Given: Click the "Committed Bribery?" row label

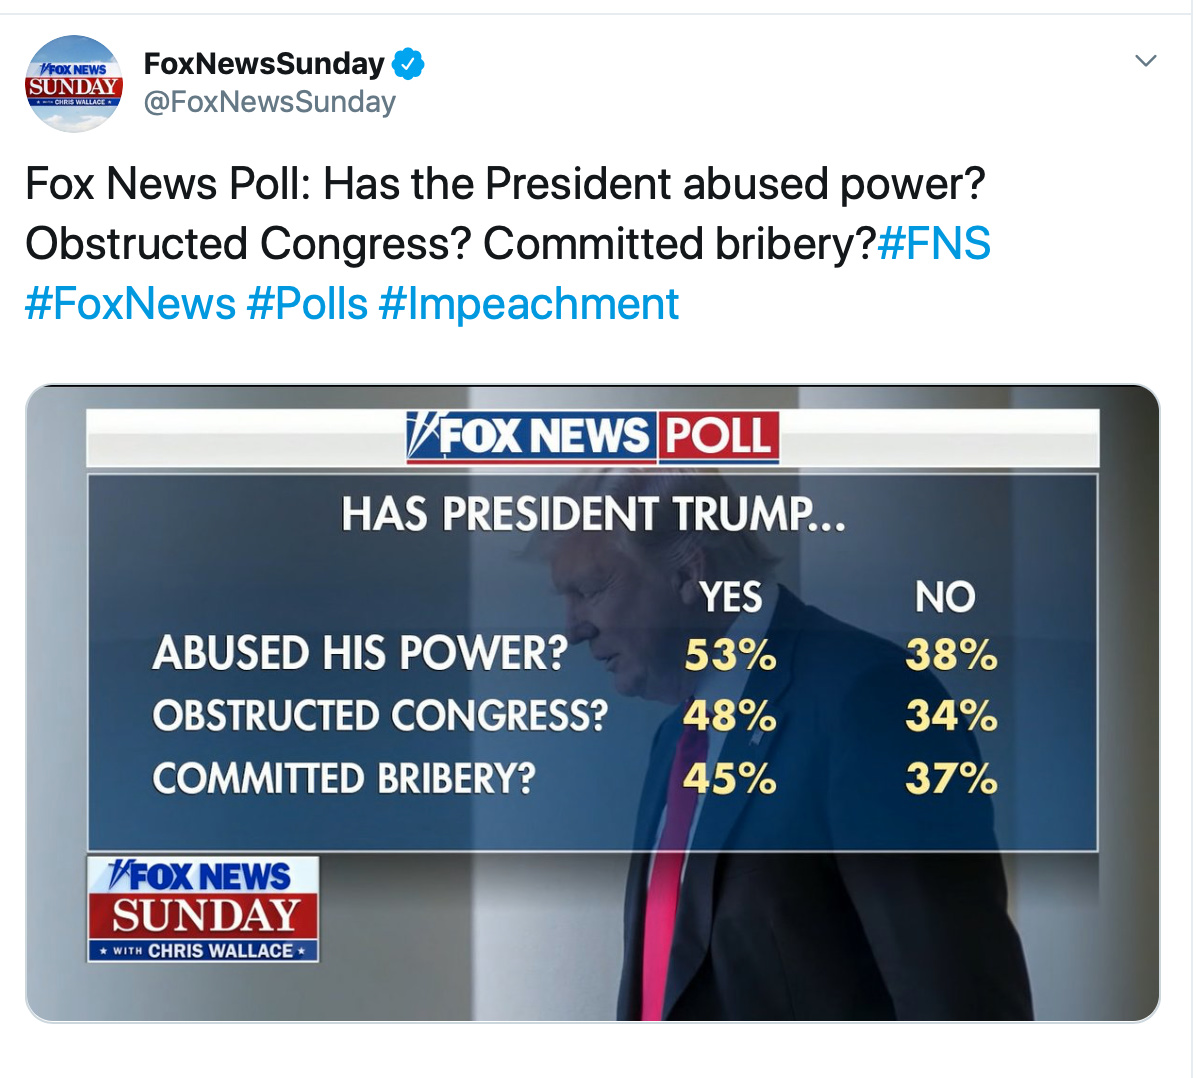Looking at the screenshot, I should 344,778.
